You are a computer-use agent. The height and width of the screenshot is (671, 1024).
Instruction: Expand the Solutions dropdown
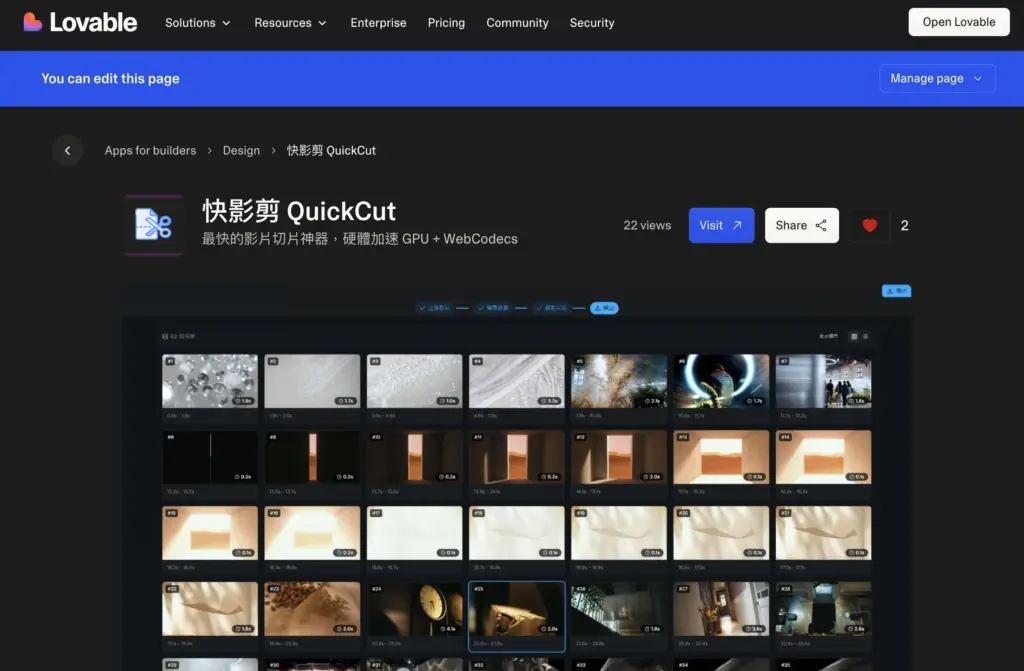point(197,22)
